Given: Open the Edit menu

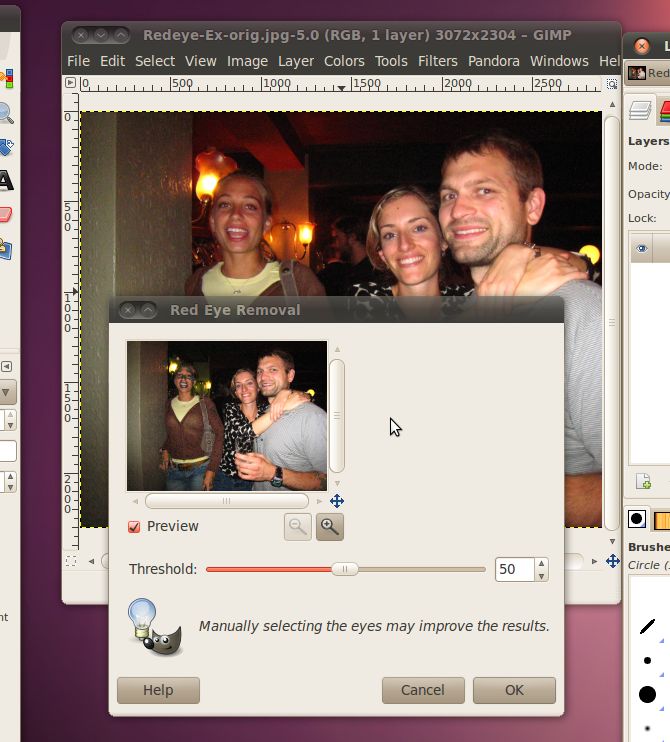Looking at the screenshot, I should tap(112, 61).
